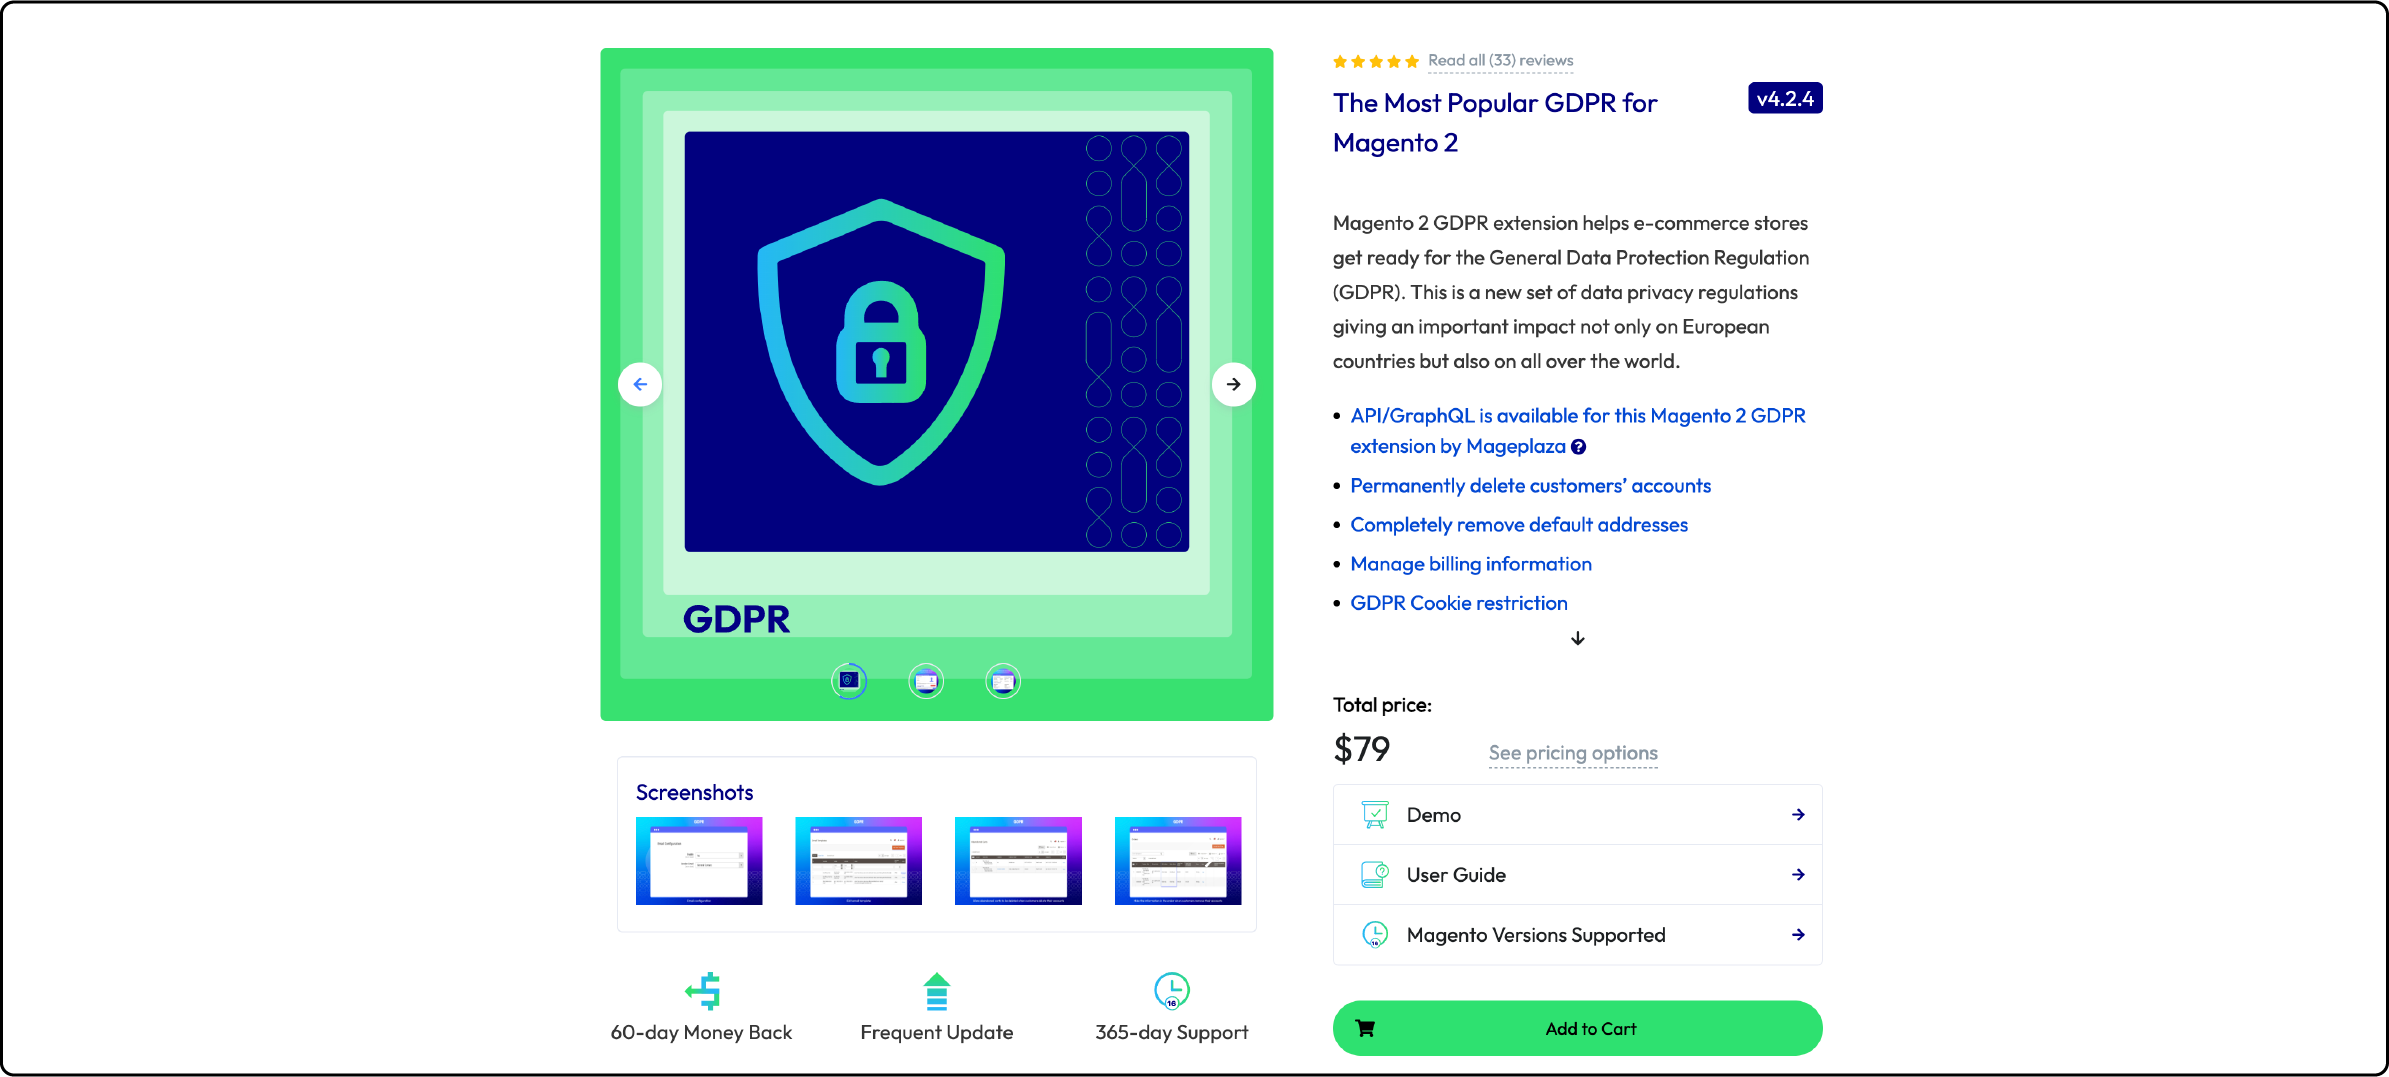
Task: Open Manage billing information link
Action: 1470,564
